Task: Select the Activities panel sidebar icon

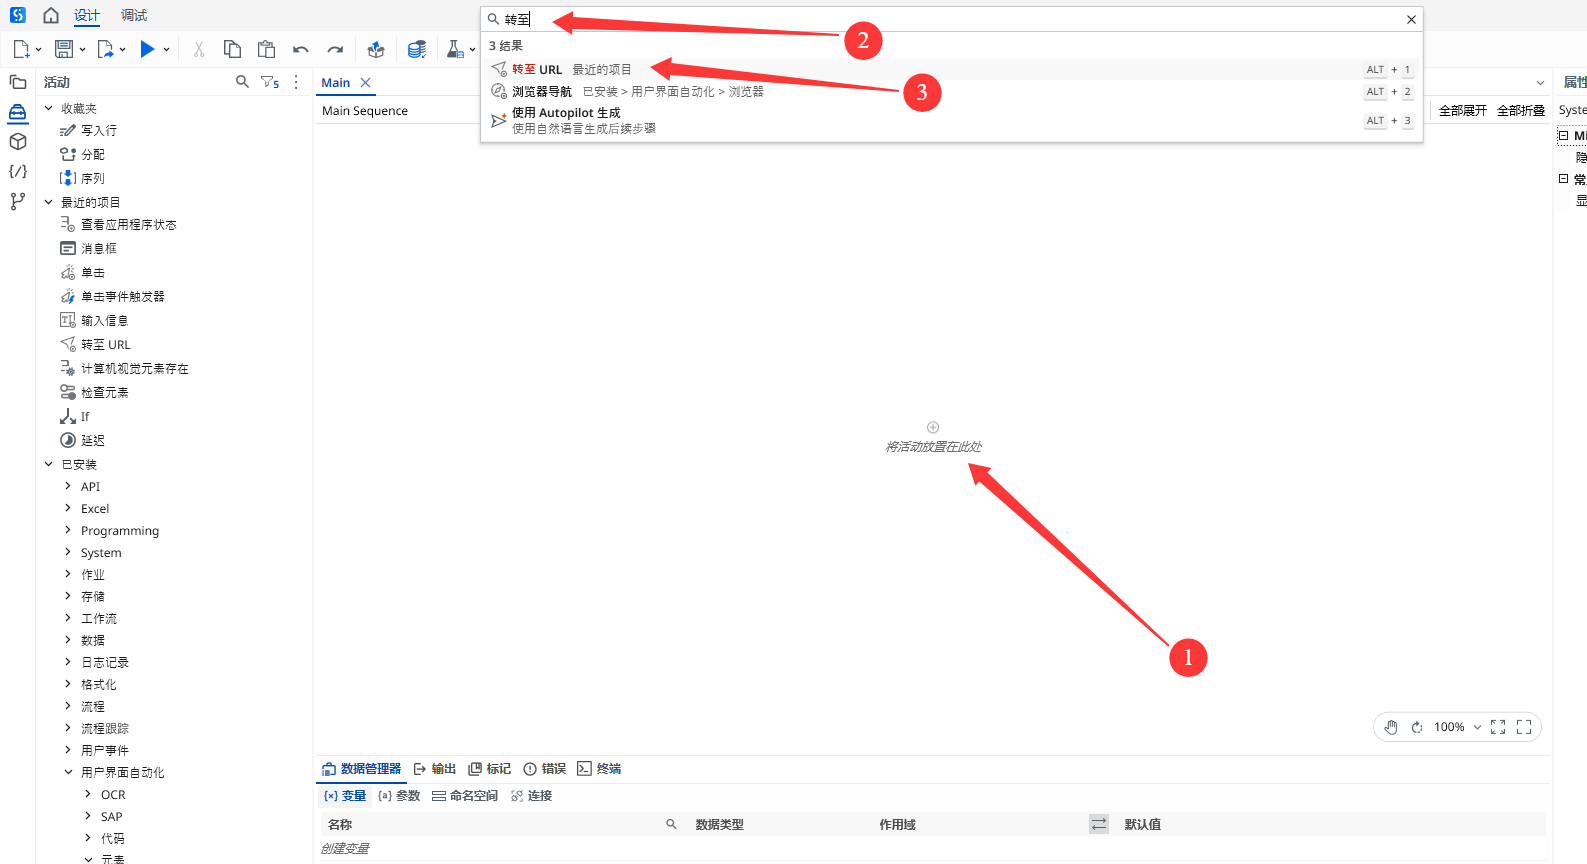Action: click(18, 112)
